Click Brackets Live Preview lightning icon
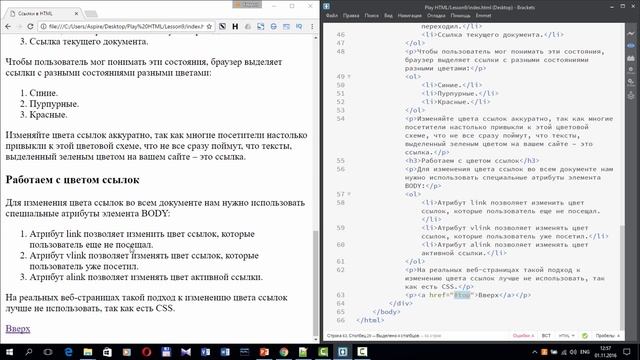Image resolution: width=640 pixels, height=360 pixels. (x=631, y=33)
